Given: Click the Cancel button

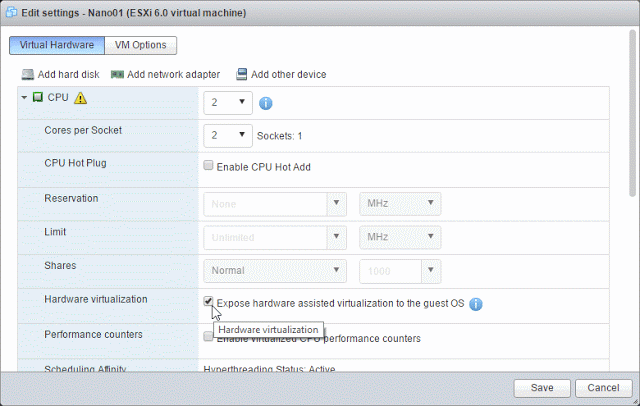Looking at the screenshot, I should 603,388.
